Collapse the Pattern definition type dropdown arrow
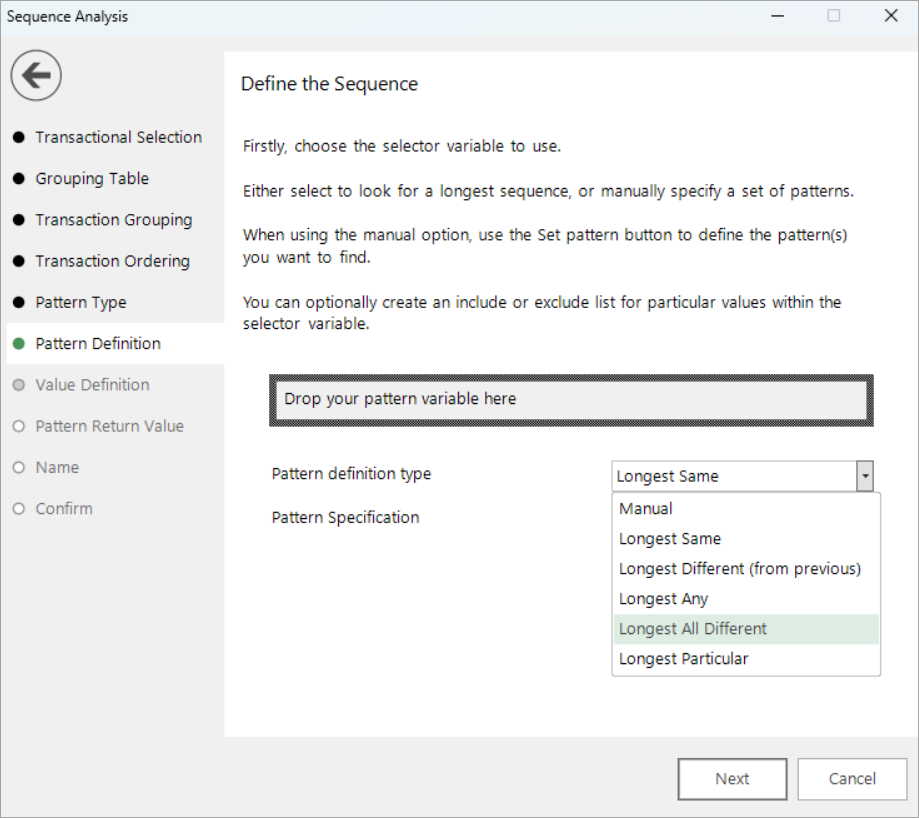The width and height of the screenshot is (919, 818). click(x=864, y=476)
